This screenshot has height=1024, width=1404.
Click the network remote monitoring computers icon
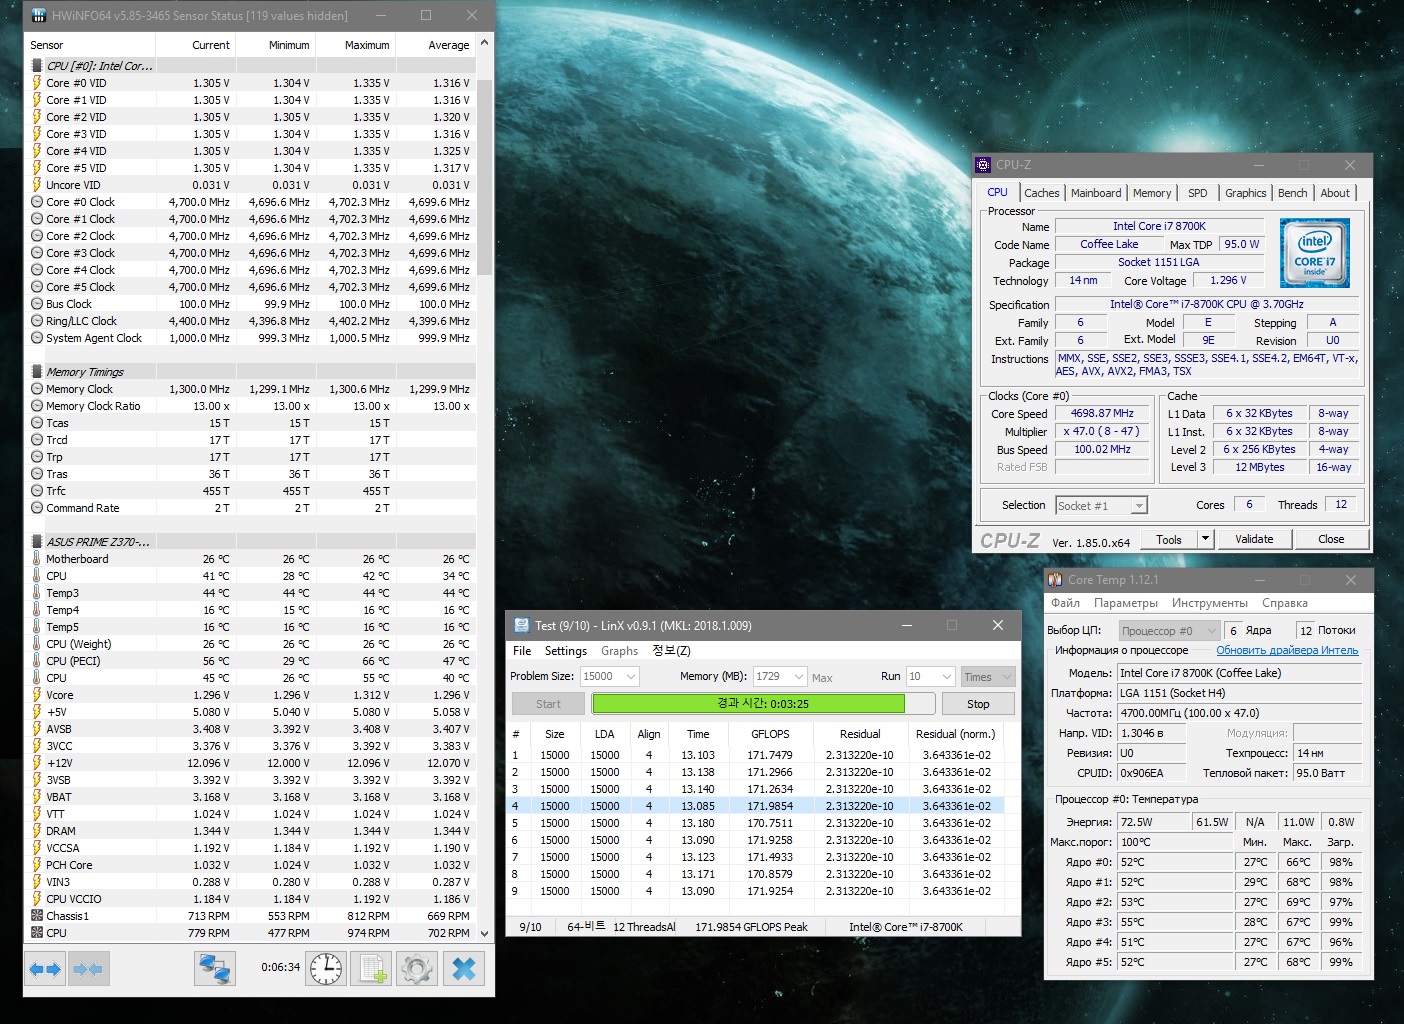pos(214,968)
